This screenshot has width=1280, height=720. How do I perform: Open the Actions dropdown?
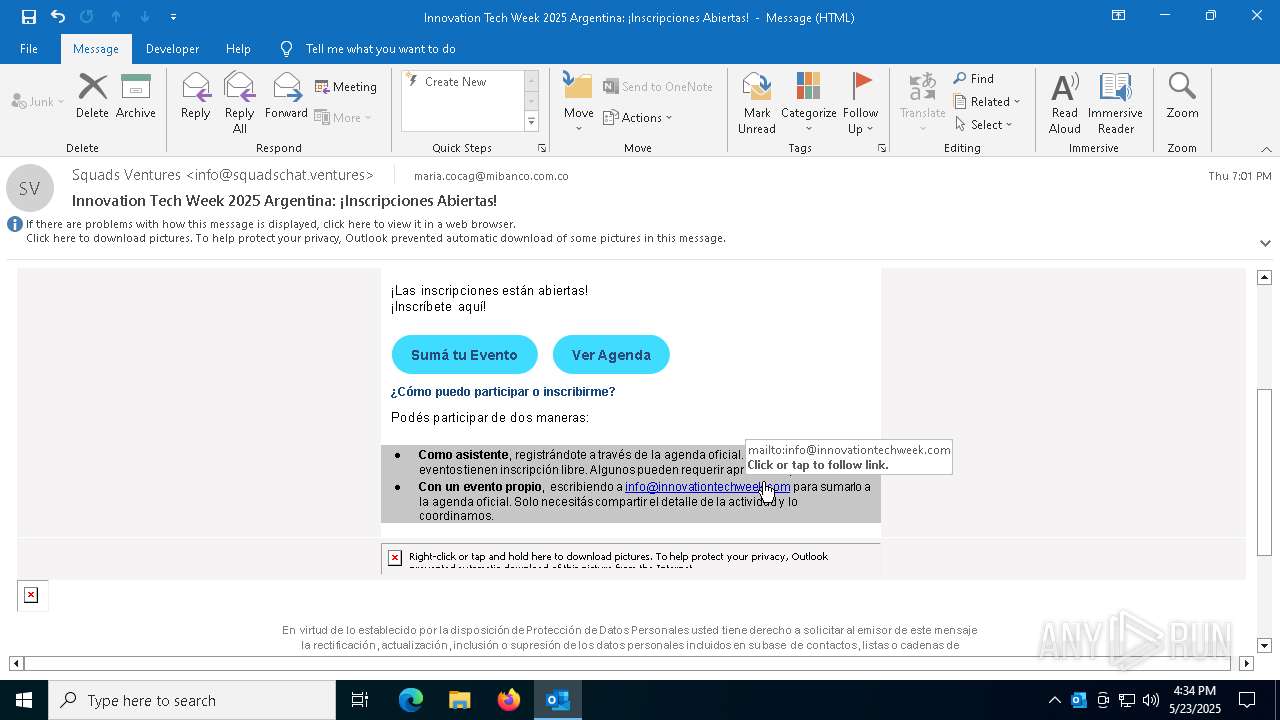638,117
